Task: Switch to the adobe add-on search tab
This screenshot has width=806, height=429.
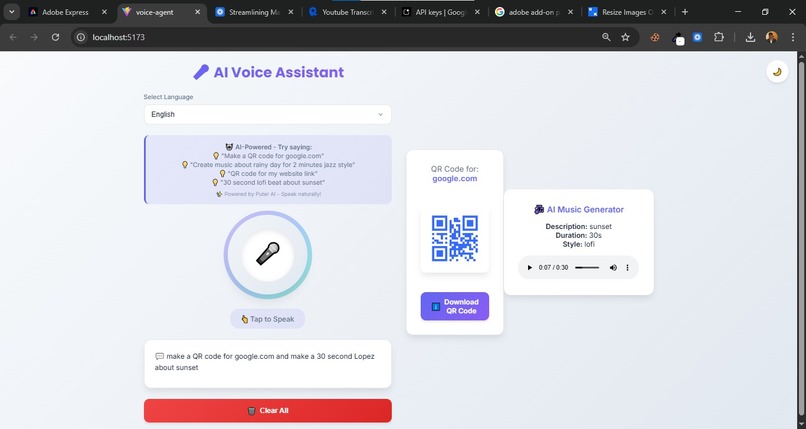Action: point(534,12)
